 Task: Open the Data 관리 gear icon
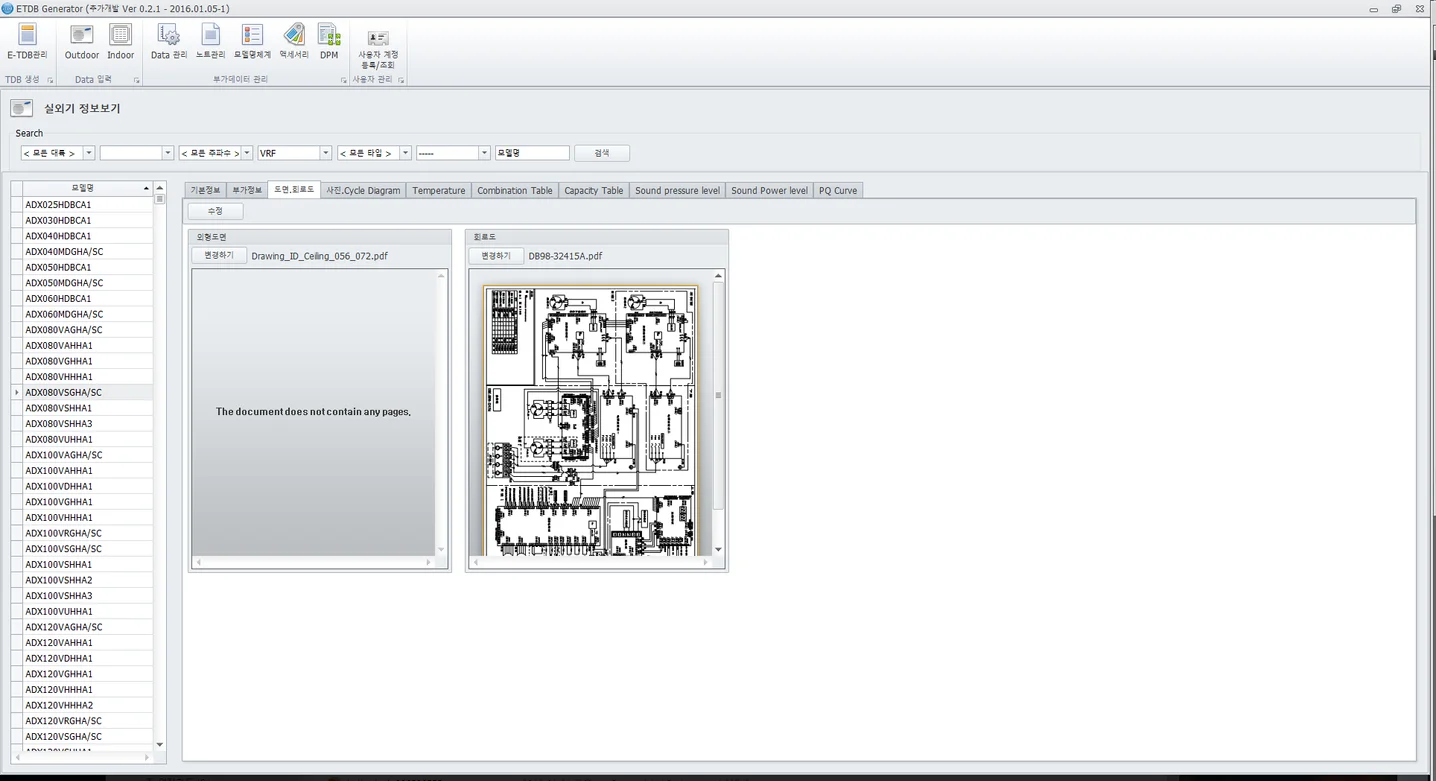169,42
